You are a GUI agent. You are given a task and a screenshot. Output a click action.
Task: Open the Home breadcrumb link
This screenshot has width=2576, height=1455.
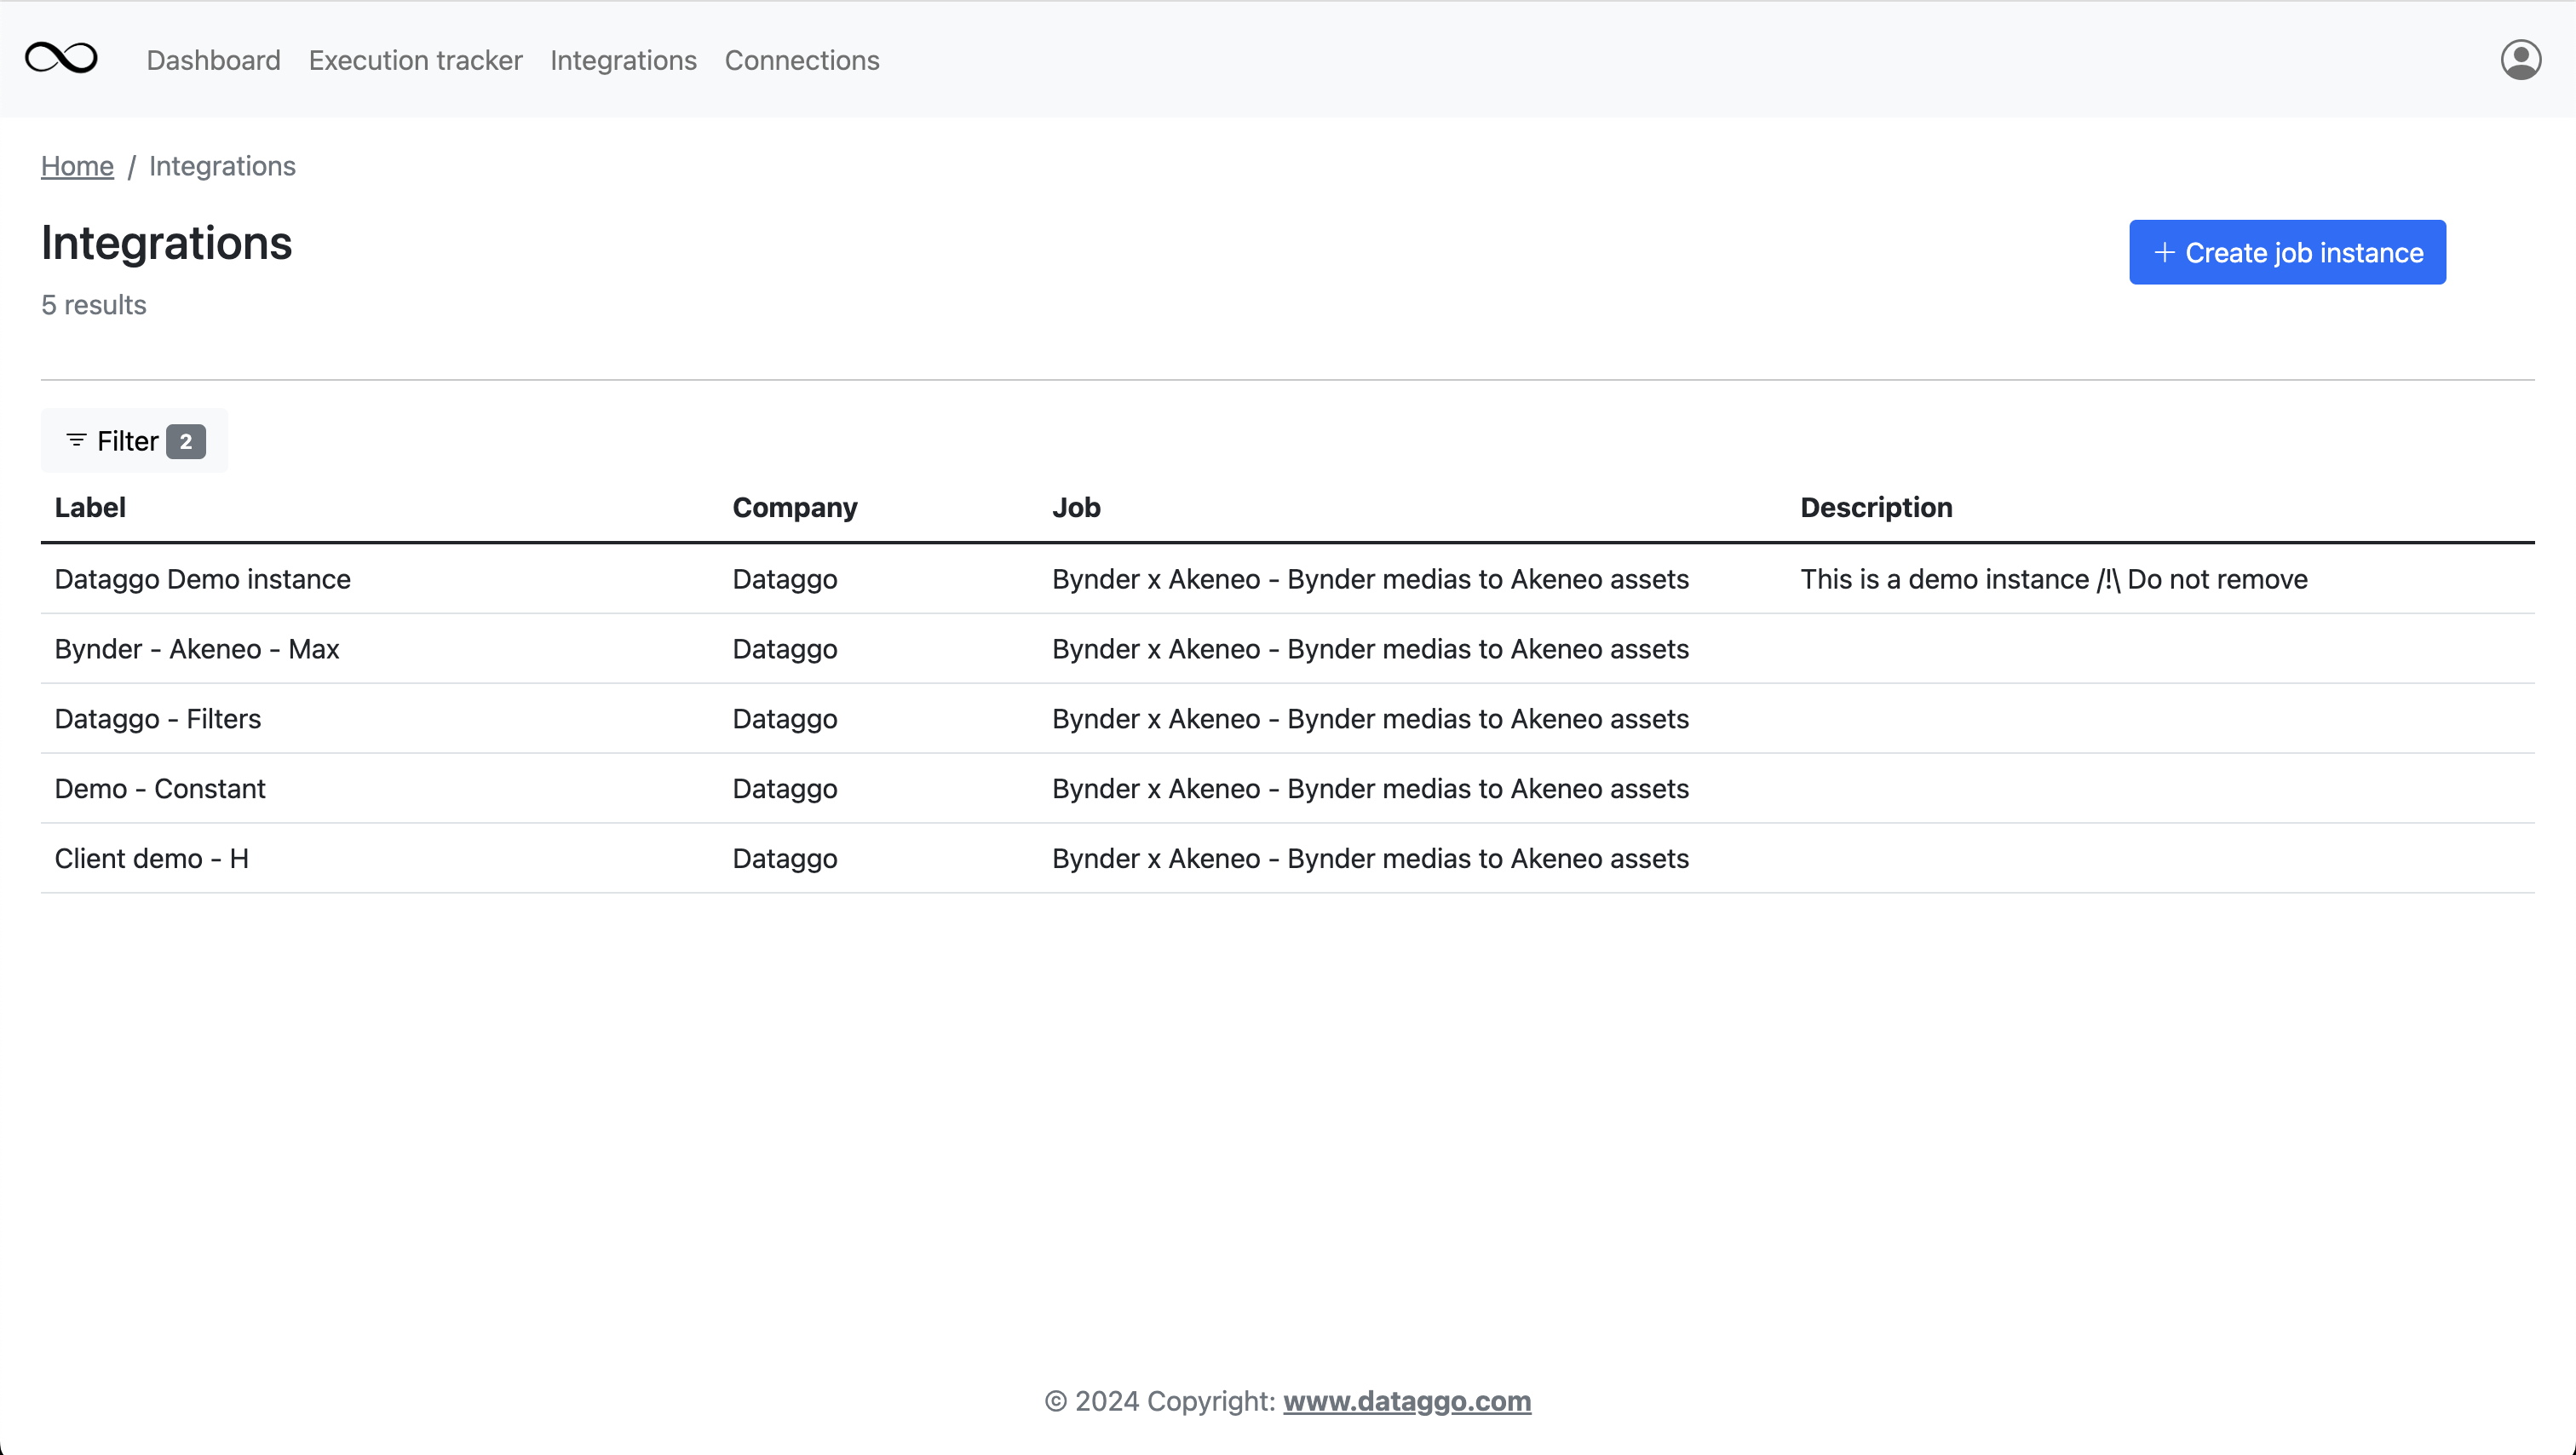[x=77, y=165]
